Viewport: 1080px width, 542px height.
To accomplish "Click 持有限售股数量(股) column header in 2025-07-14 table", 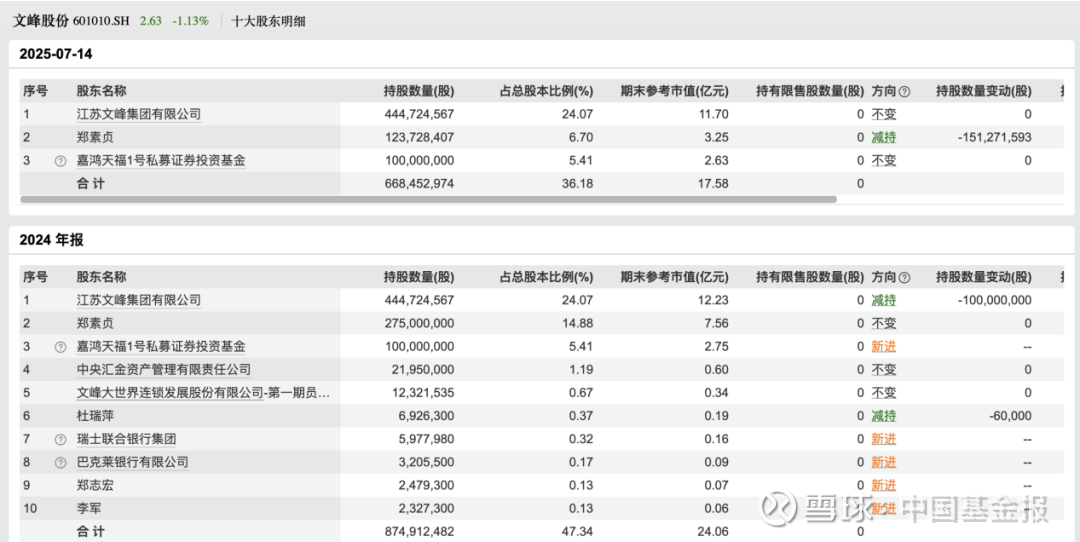I will click(x=809, y=91).
